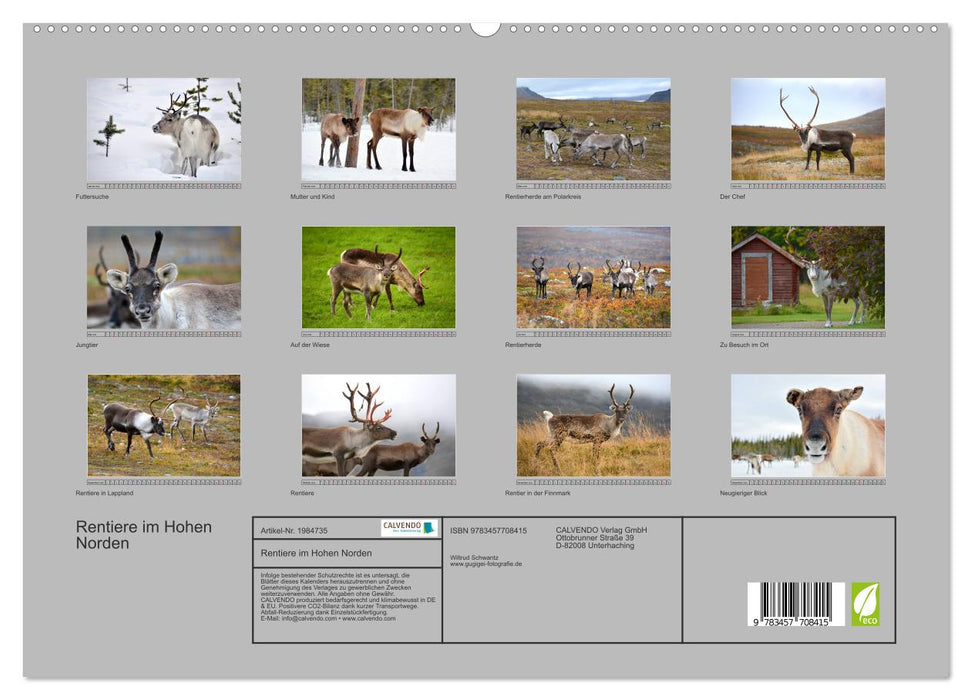The height and width of the screenshot is (700, 971).
Task: Click the Artikel-Nr. 1984735 label
Action: pos(295,530)
